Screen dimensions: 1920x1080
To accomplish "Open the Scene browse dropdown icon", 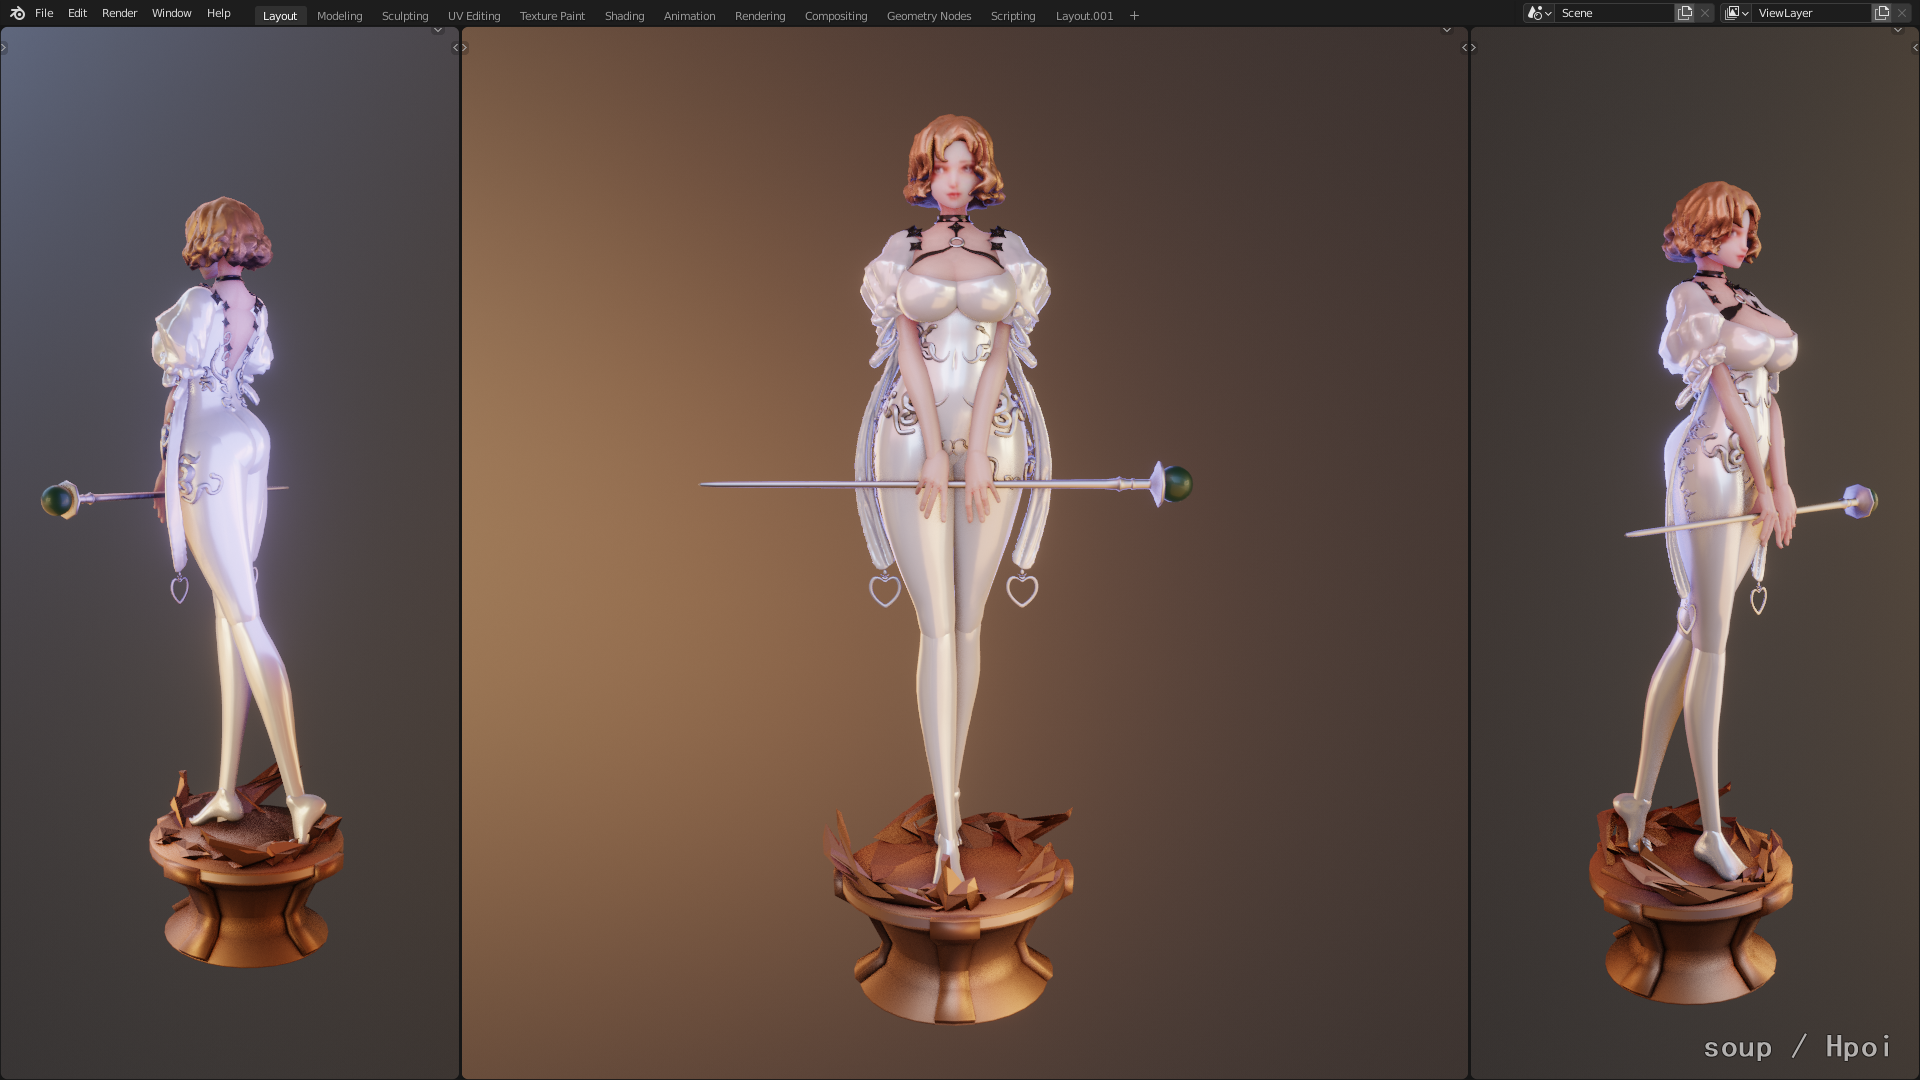I will (x=1539, y=13).
